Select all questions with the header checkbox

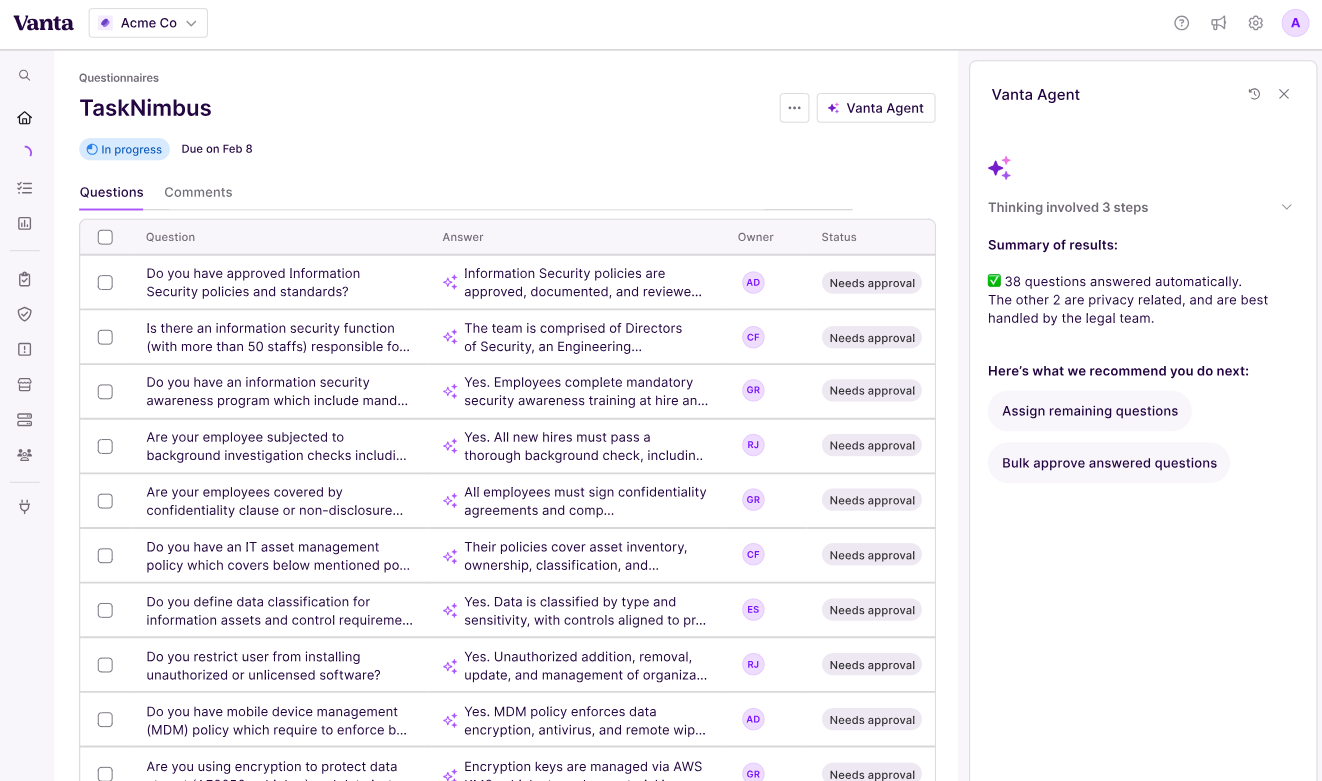pos(105,237)
